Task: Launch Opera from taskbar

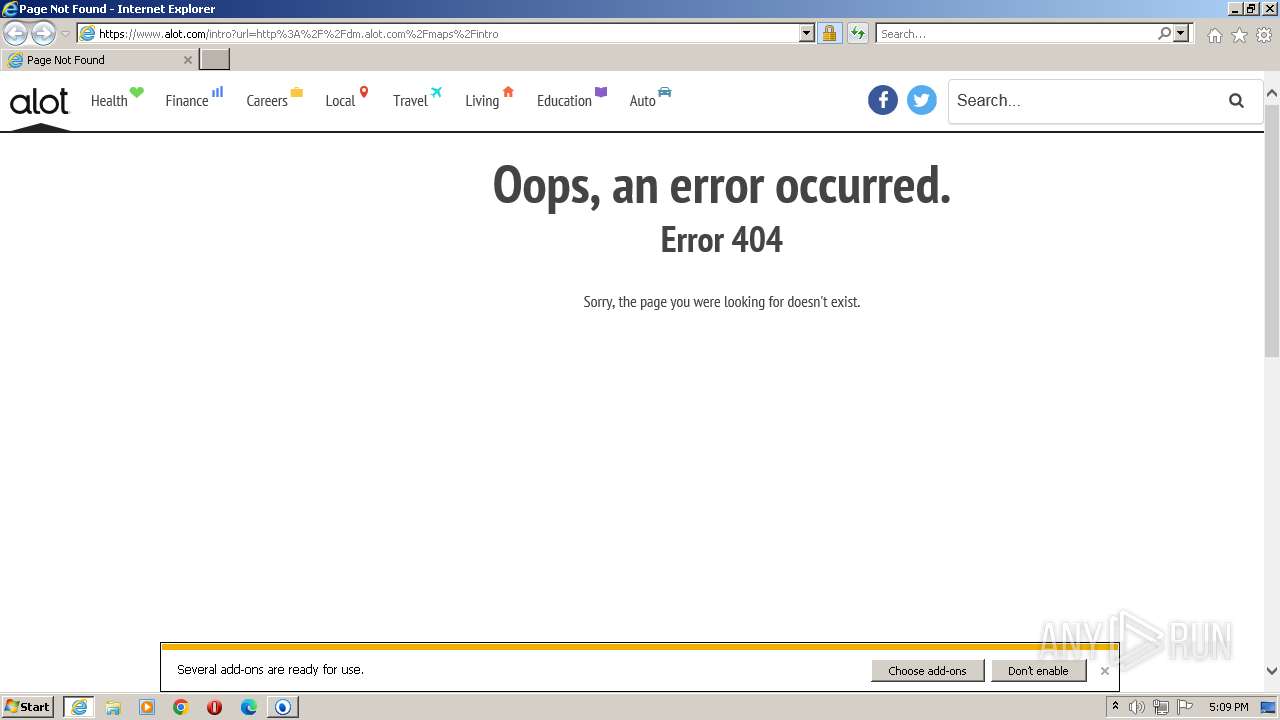Action: [x=214, y=707]
